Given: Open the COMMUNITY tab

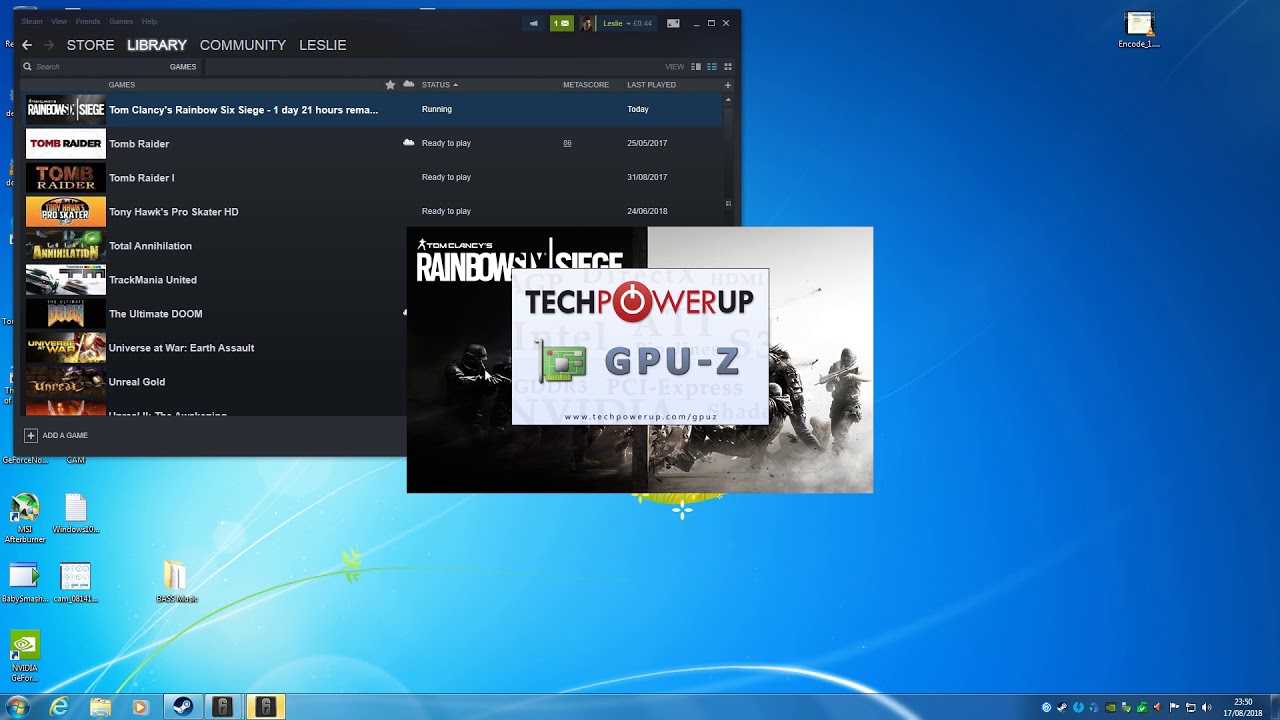Looking at the screenshot, I should point(243,45).
